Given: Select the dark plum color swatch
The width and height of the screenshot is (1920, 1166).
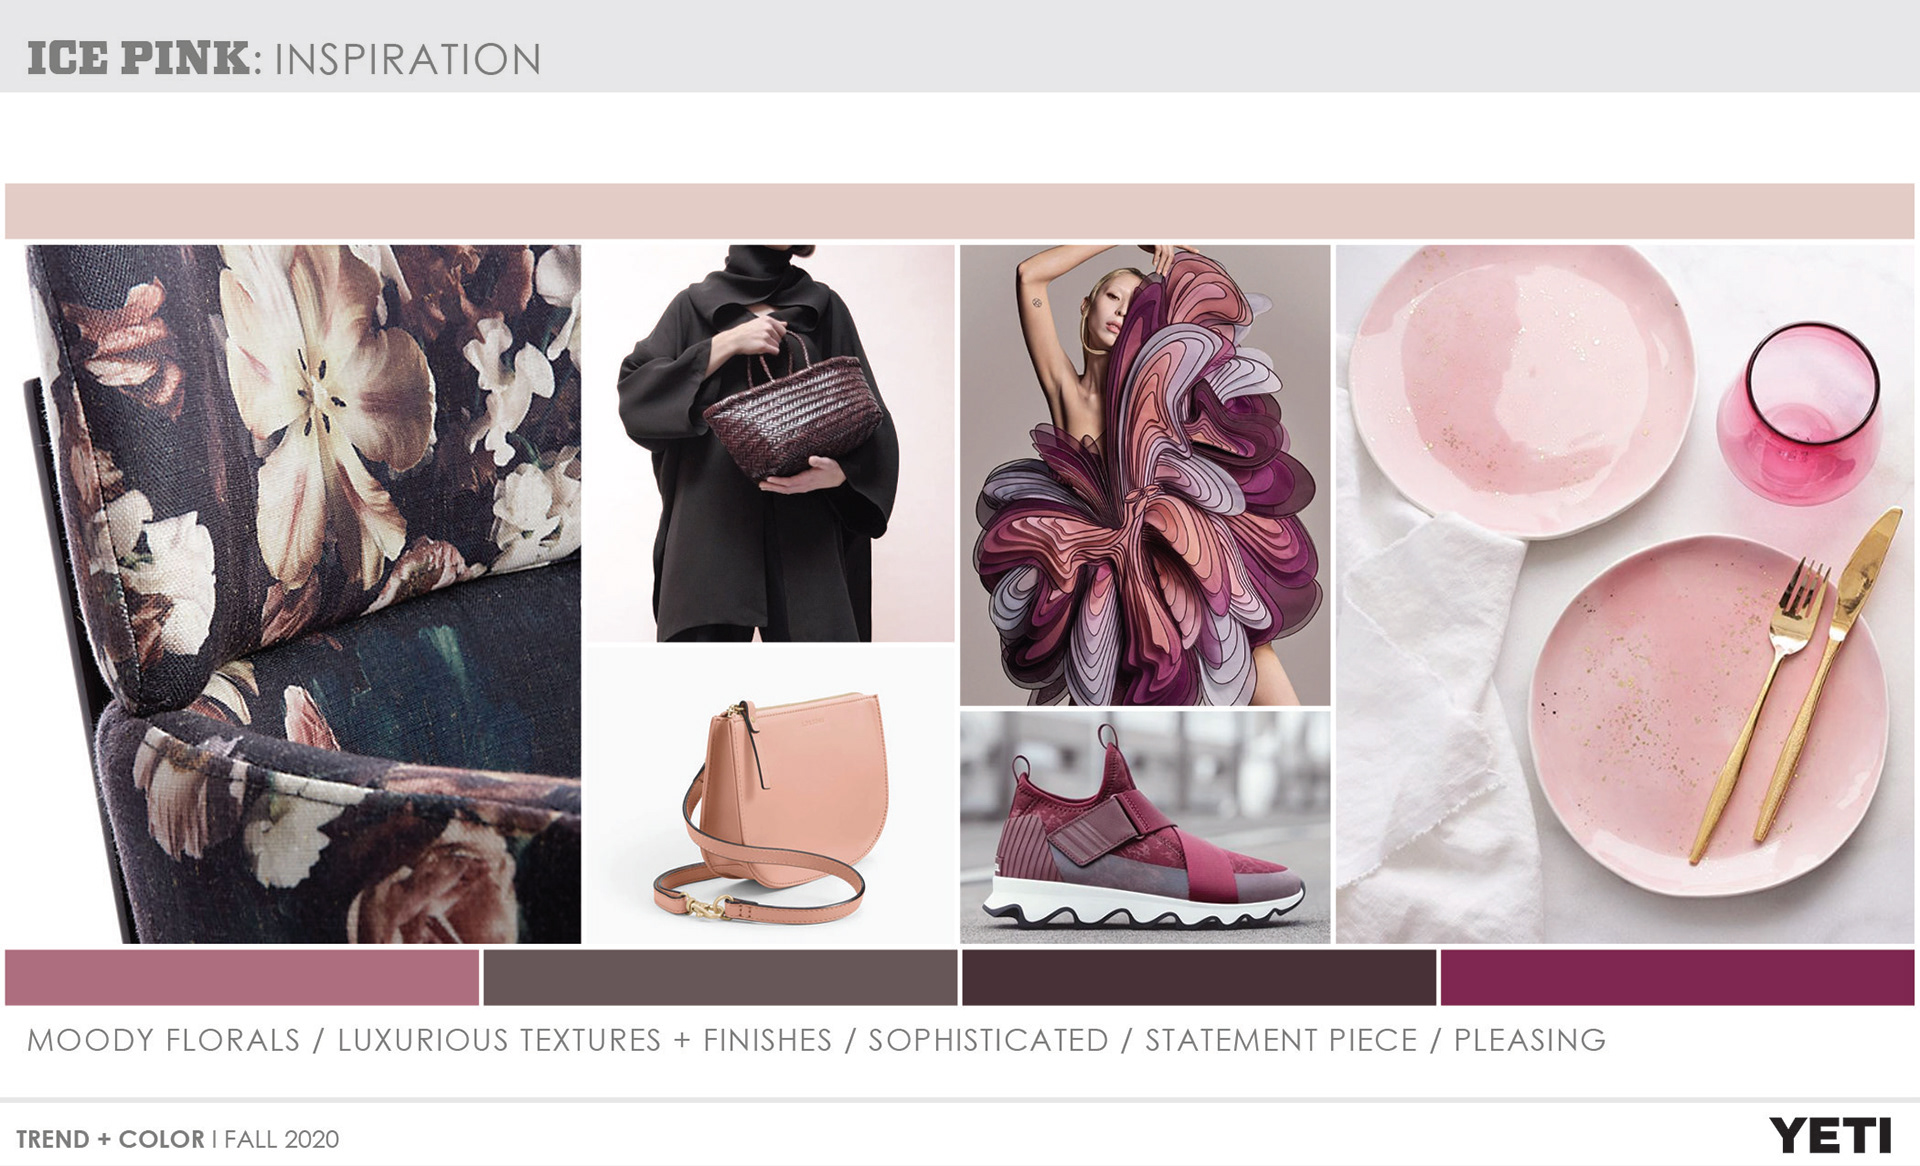Looking at the screenshot, I should coord(1199,977).
